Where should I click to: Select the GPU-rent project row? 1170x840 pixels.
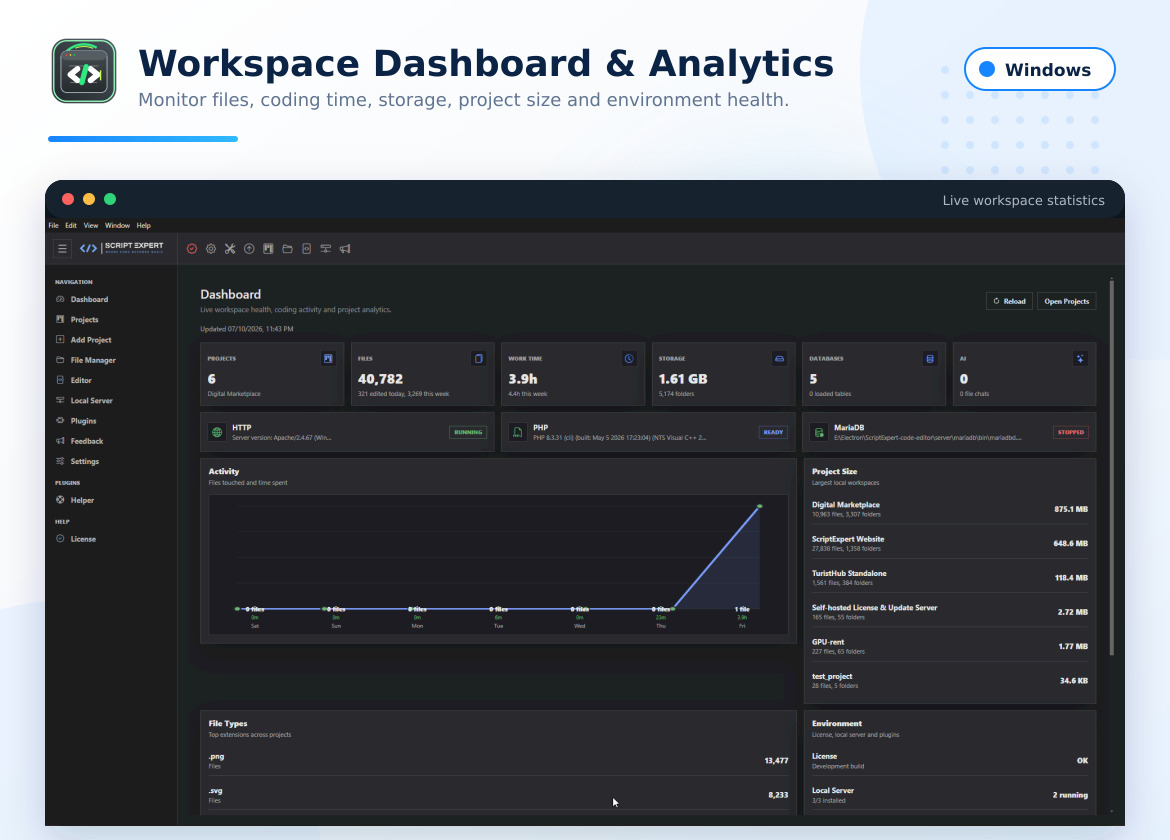[949, 647]
